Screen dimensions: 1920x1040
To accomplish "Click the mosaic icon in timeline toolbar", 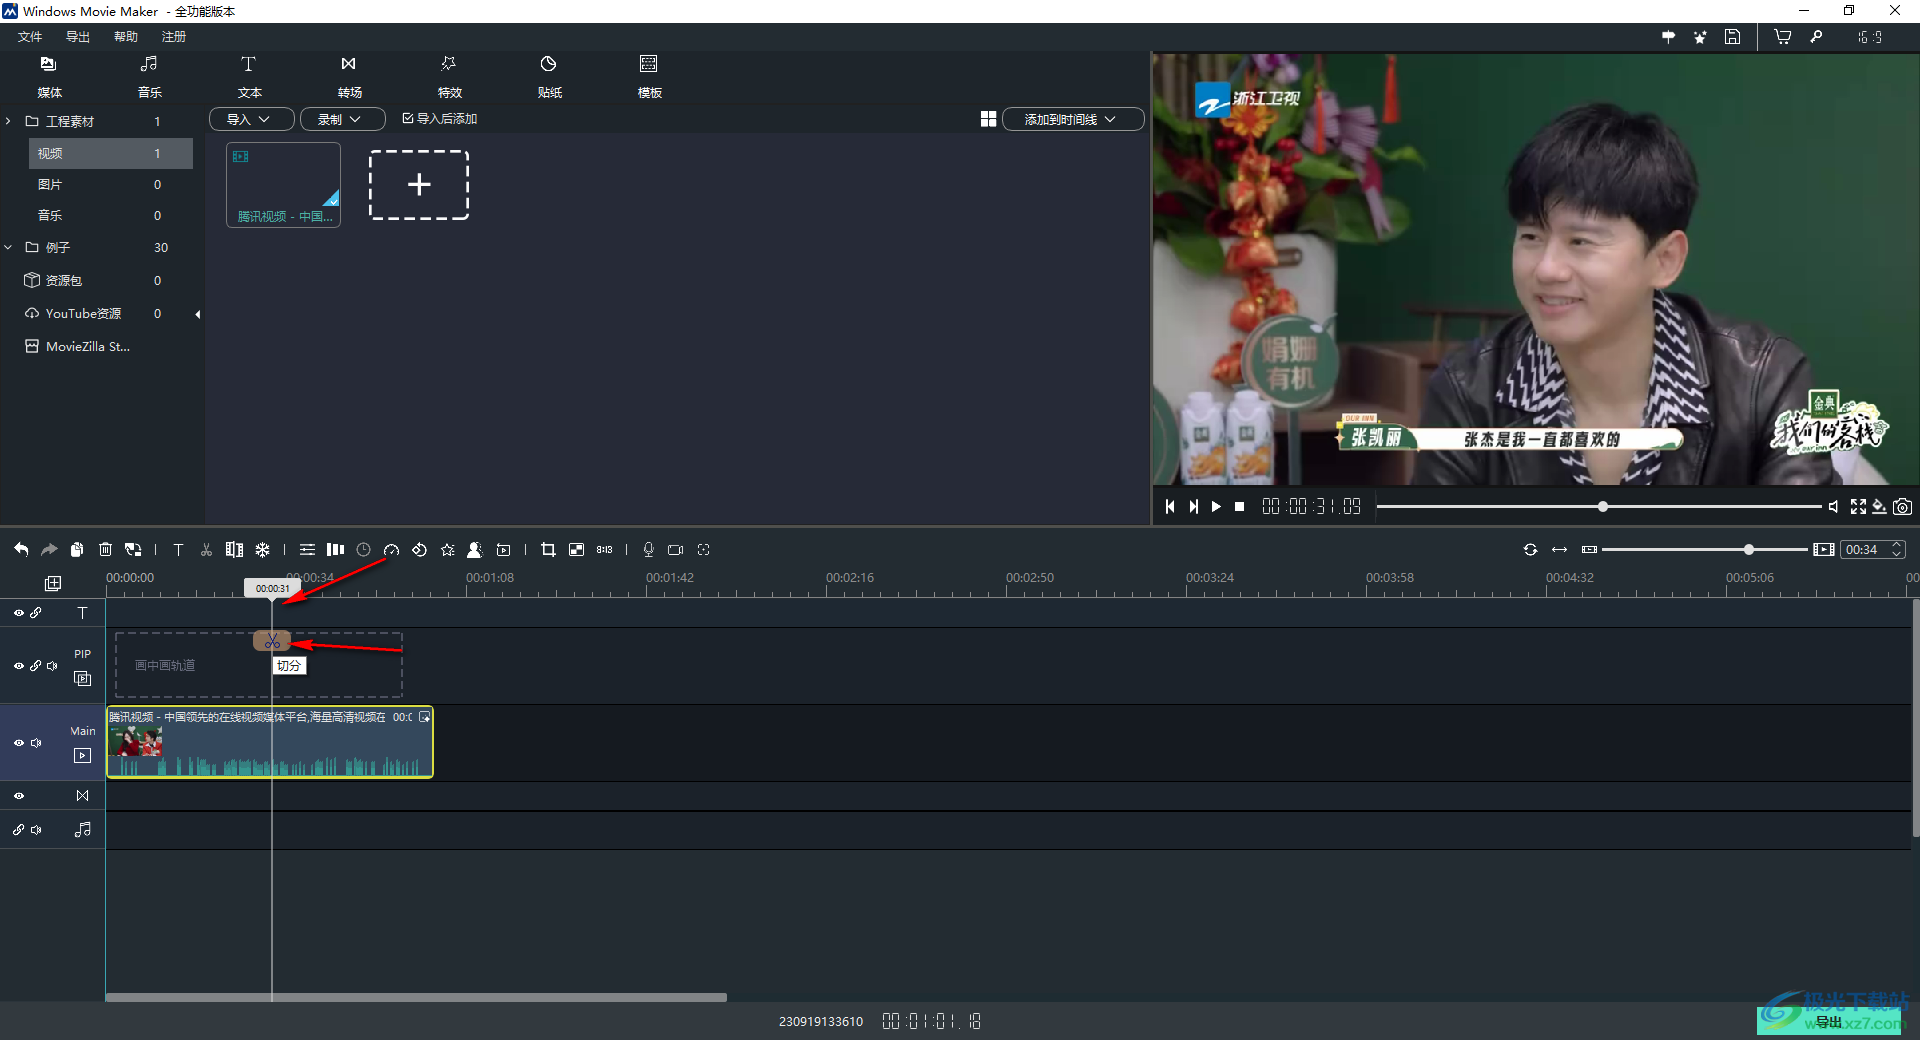I will tap(576, 549).
